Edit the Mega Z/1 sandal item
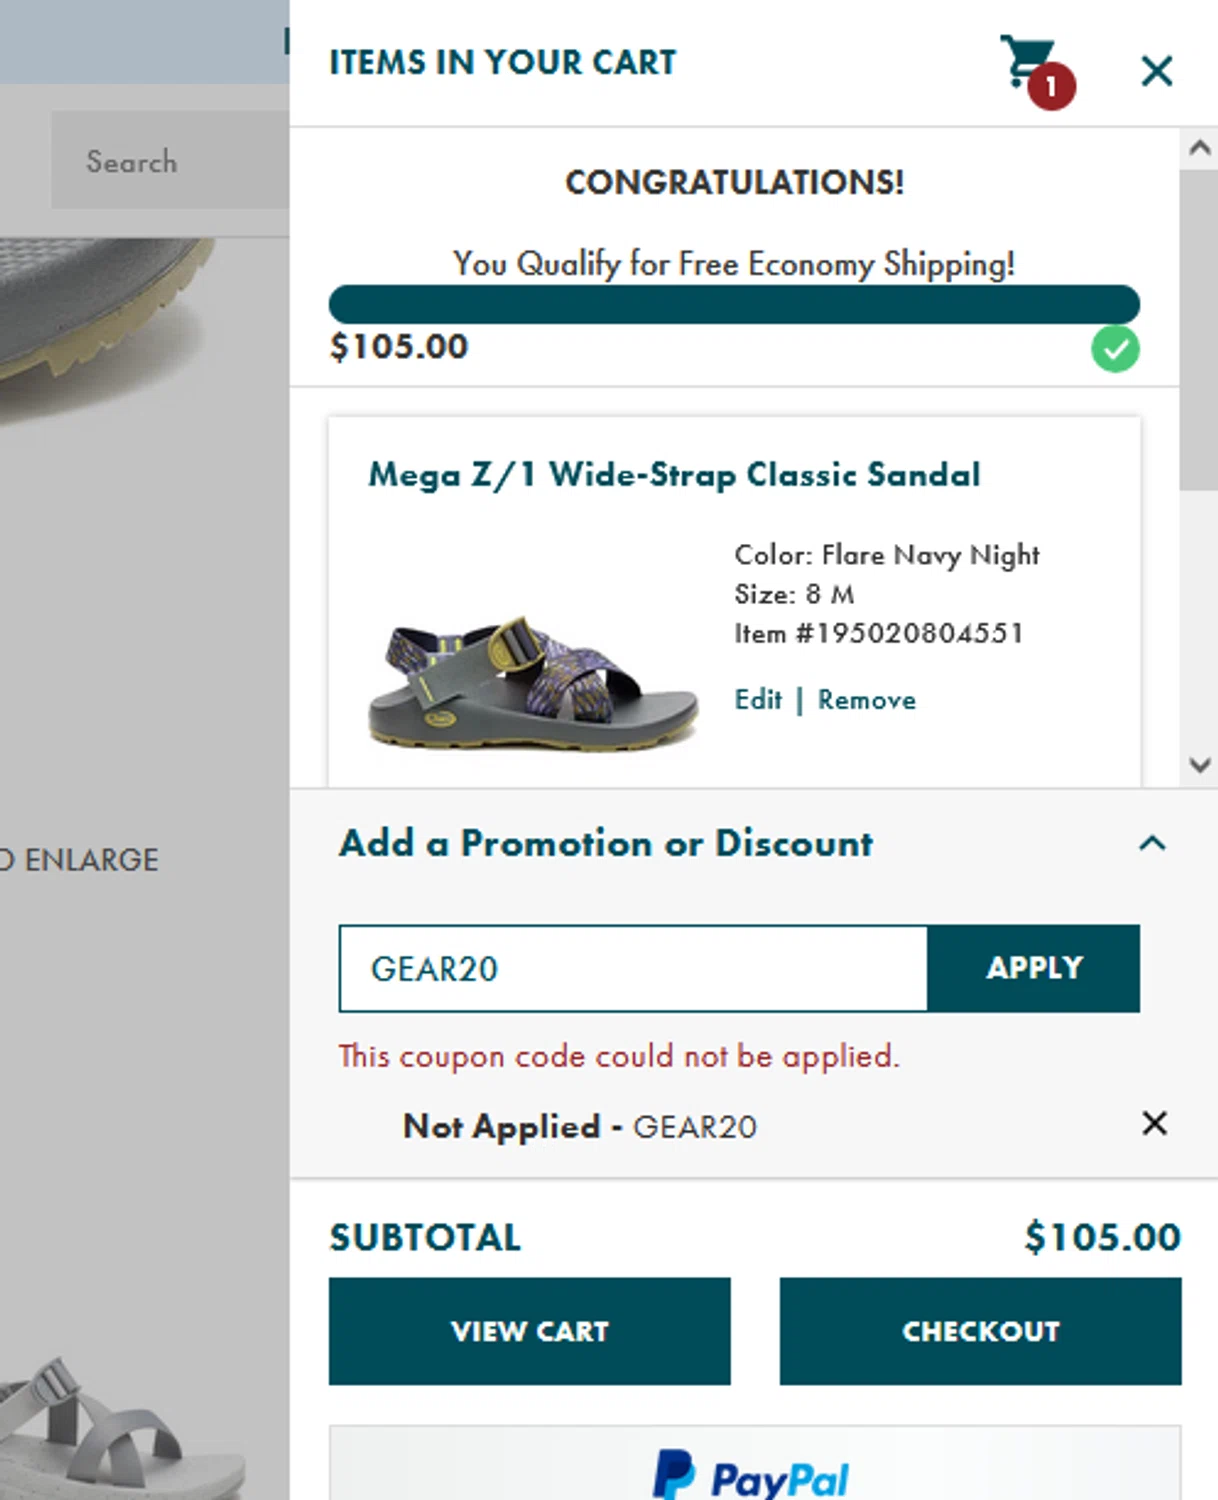The width and height of the screenshot is (1218, 1500). click(x=758, y=699)
